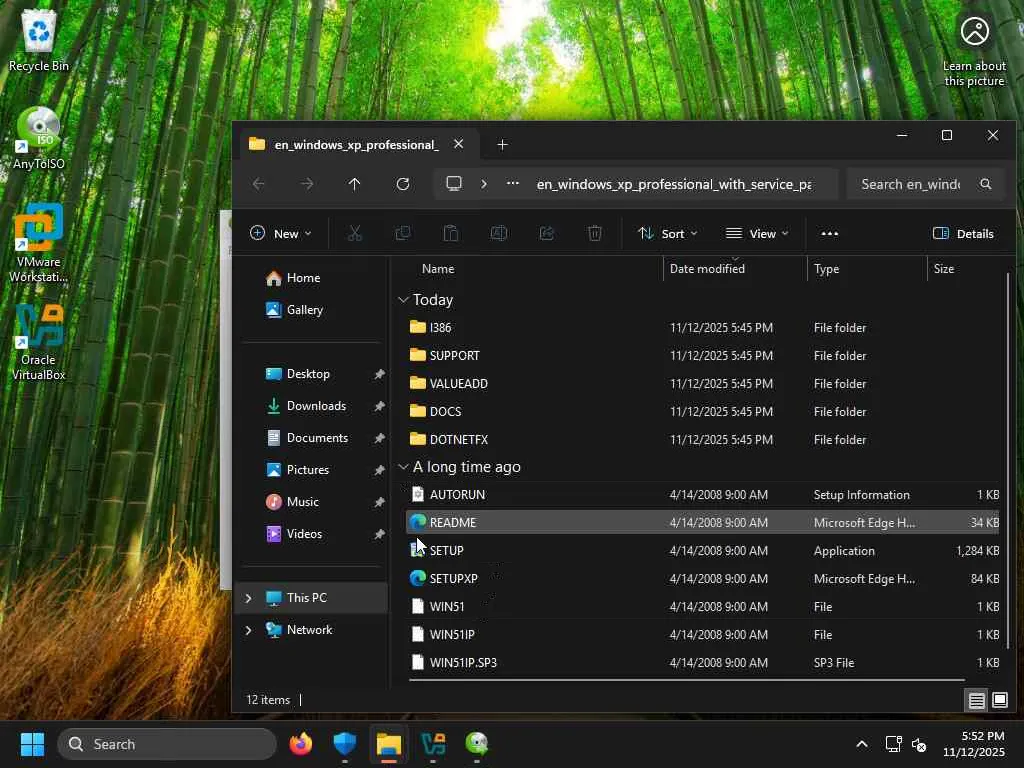The height and width of the screenshot is (768, 1024).
Task: Go to Home in navigation pane
Action: coord(293,278)
